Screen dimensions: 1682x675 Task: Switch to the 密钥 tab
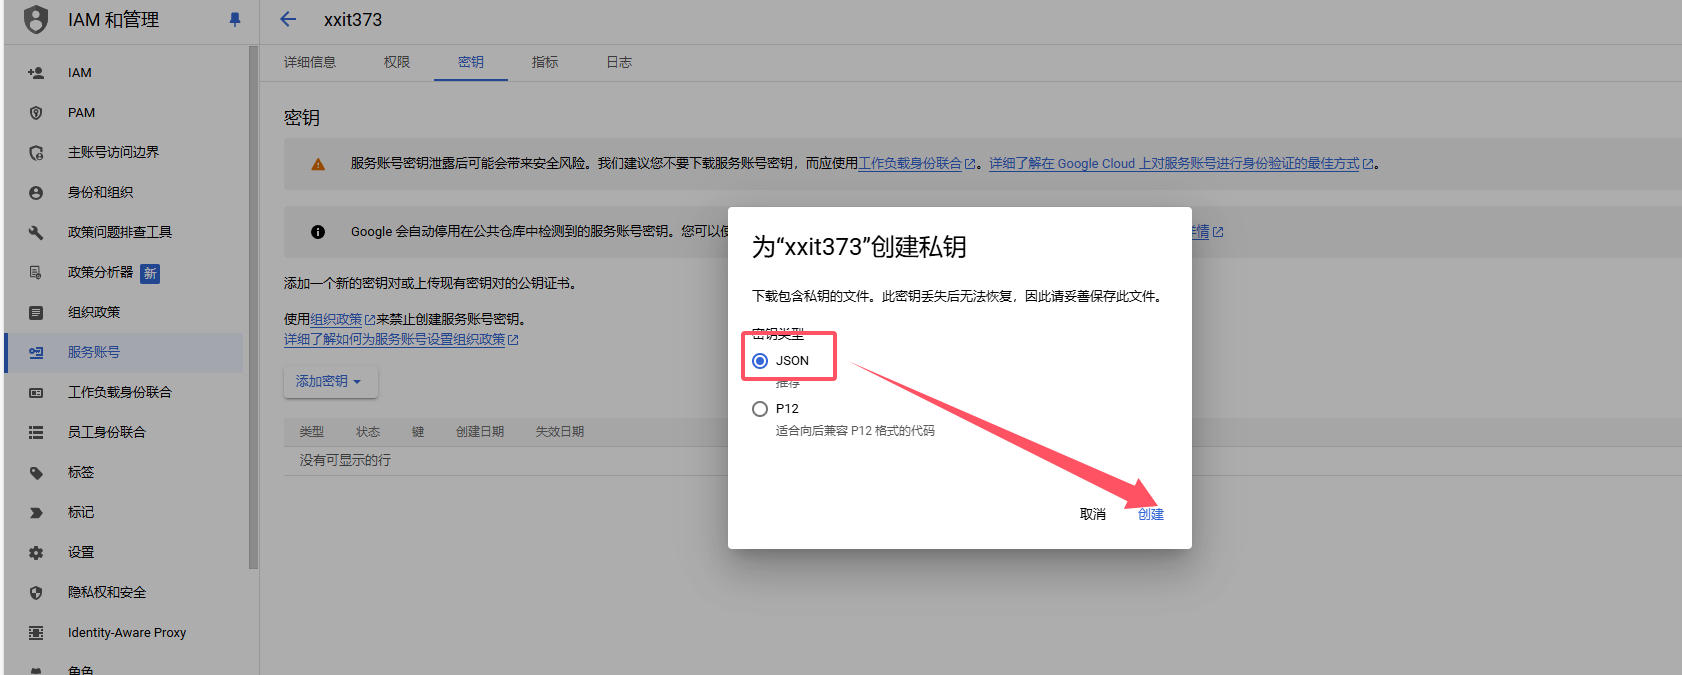[x=471, y=62]
